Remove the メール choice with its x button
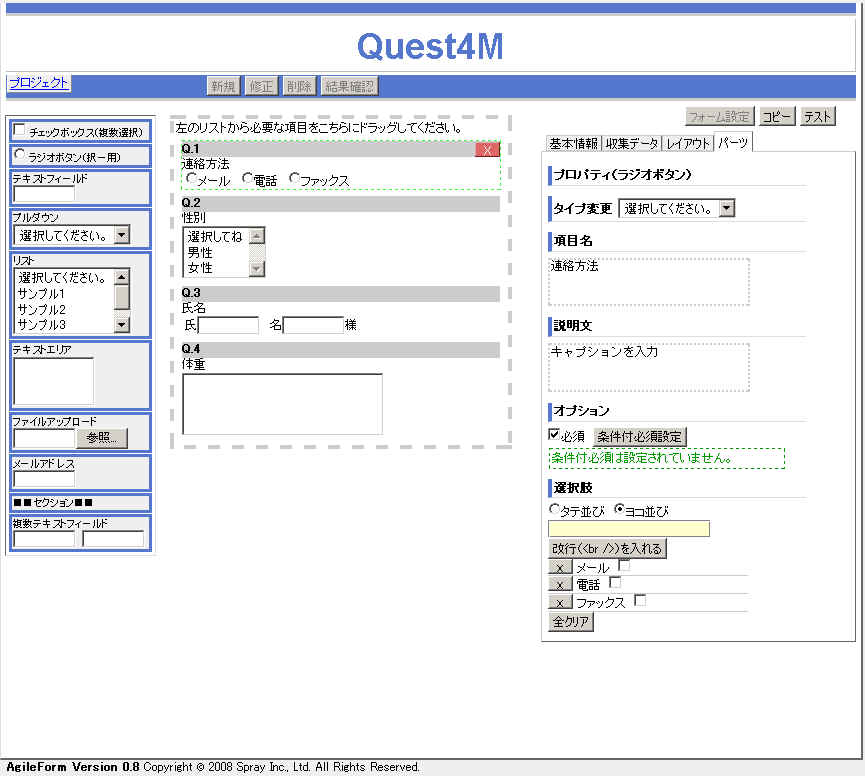 point(560,568)
